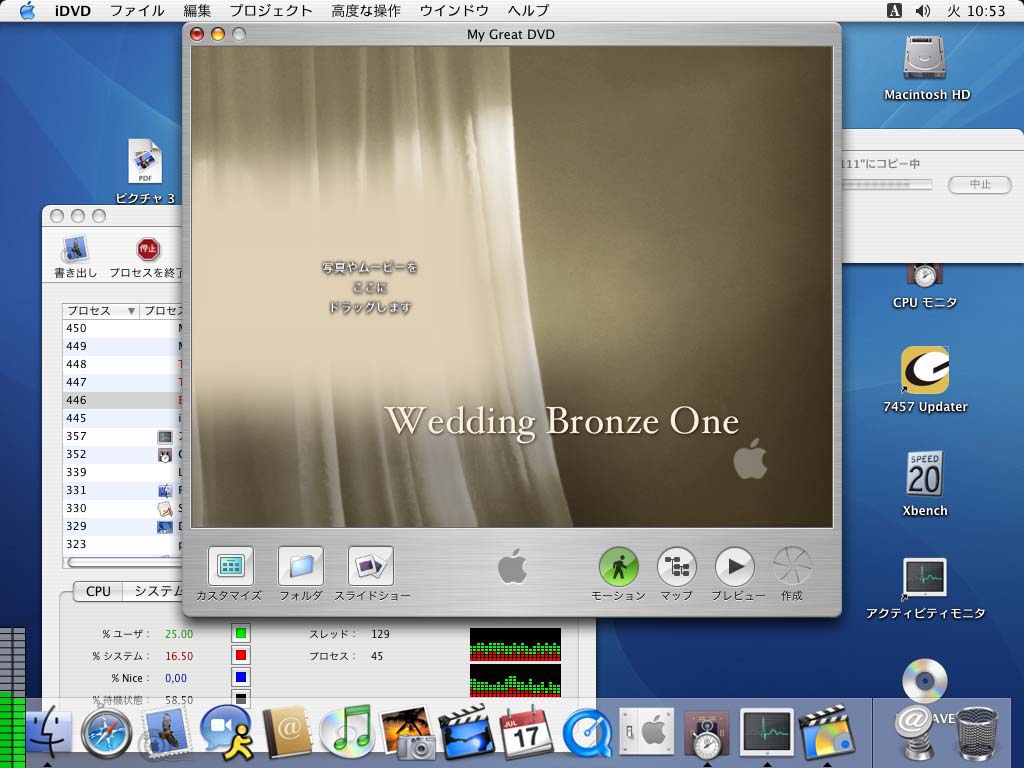Select highlighted process row 446
1024x768 pixels.
122,400
